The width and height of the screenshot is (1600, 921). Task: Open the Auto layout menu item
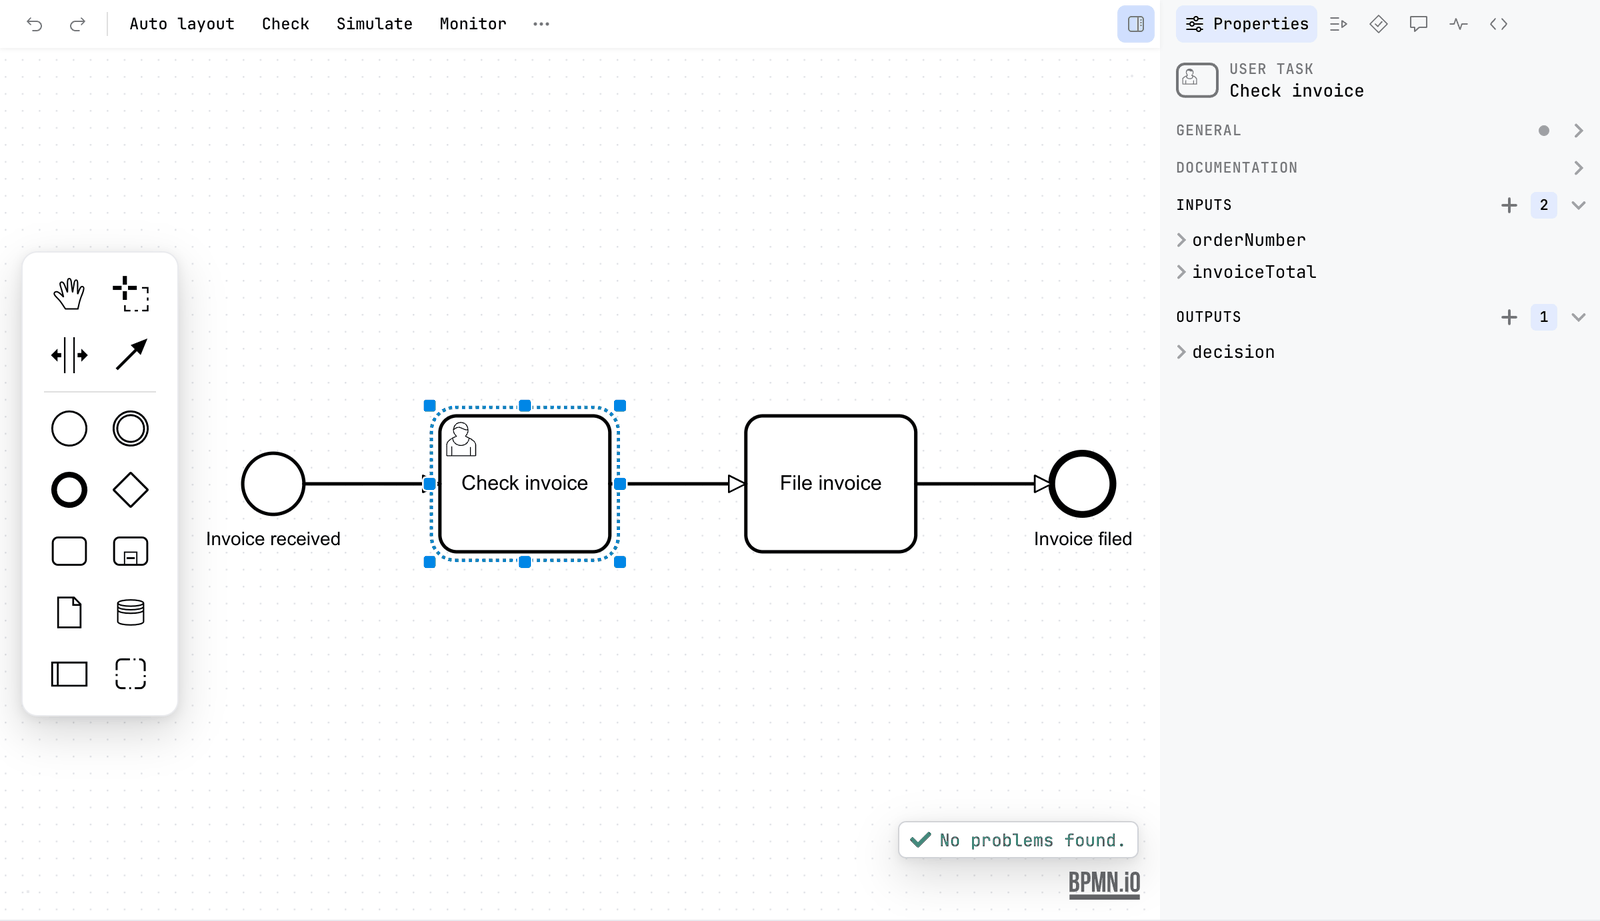click(182, 24)
